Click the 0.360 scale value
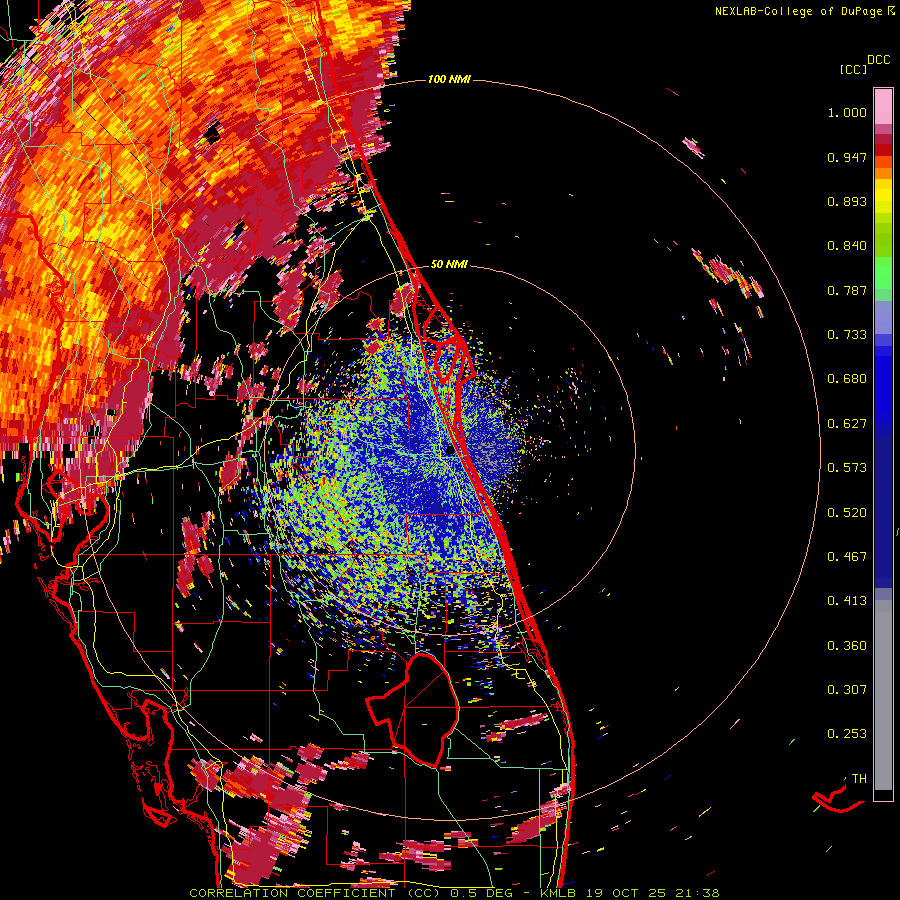 click(x=847, y=645)
